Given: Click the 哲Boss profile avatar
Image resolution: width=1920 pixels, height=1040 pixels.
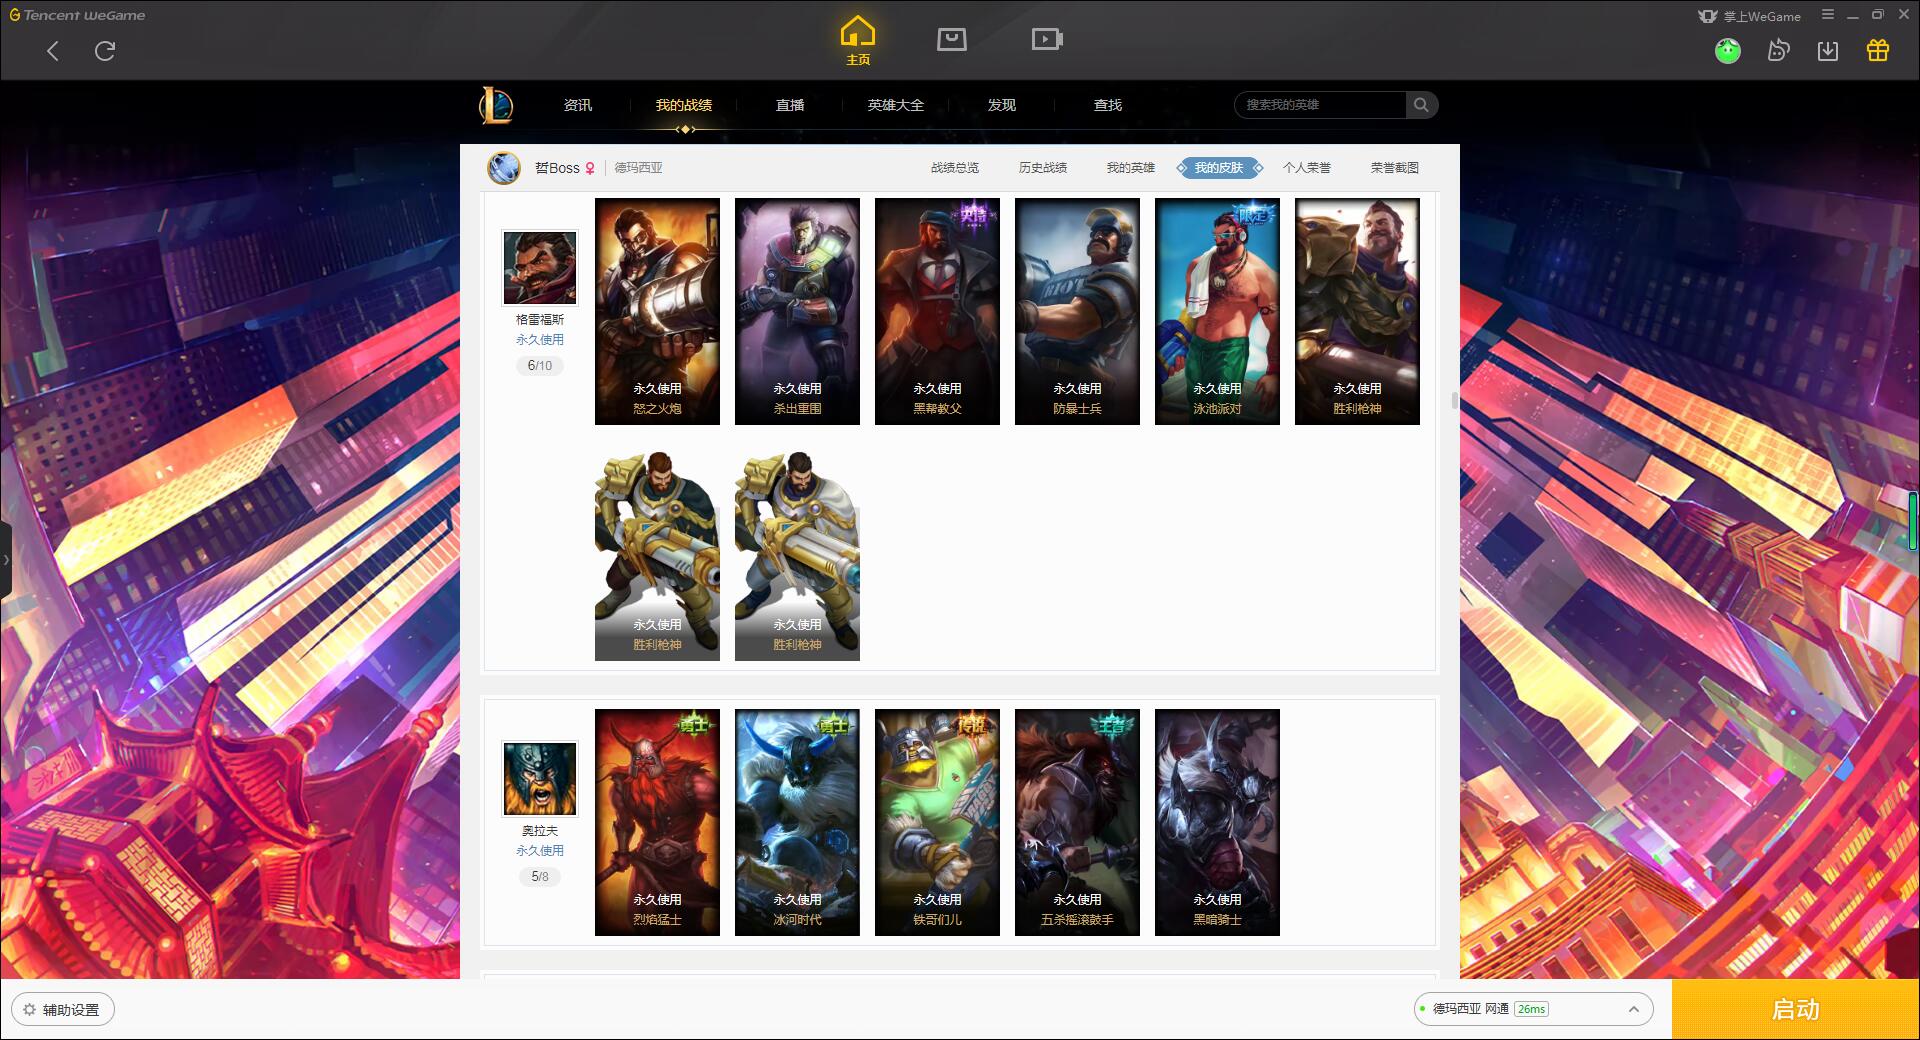Looking at the screenshot, I should 504,168.
